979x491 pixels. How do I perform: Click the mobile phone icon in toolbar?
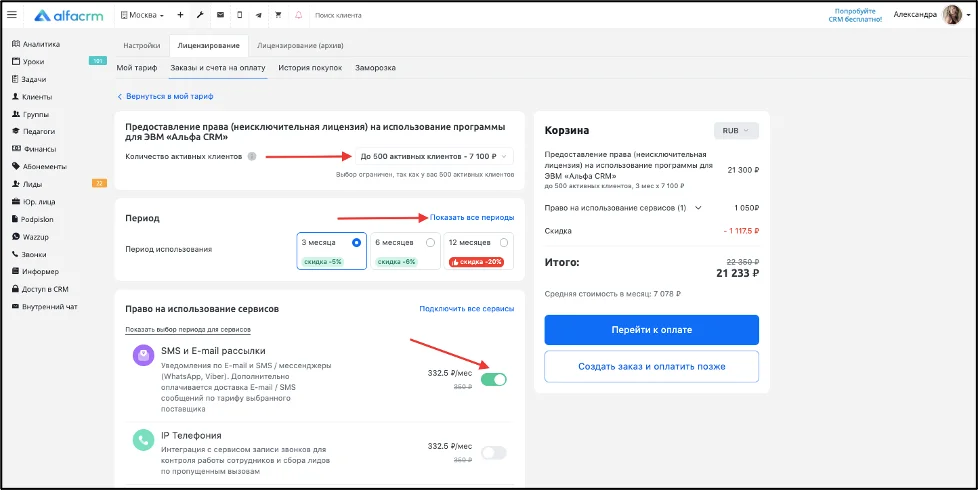(x=240, y=15)
